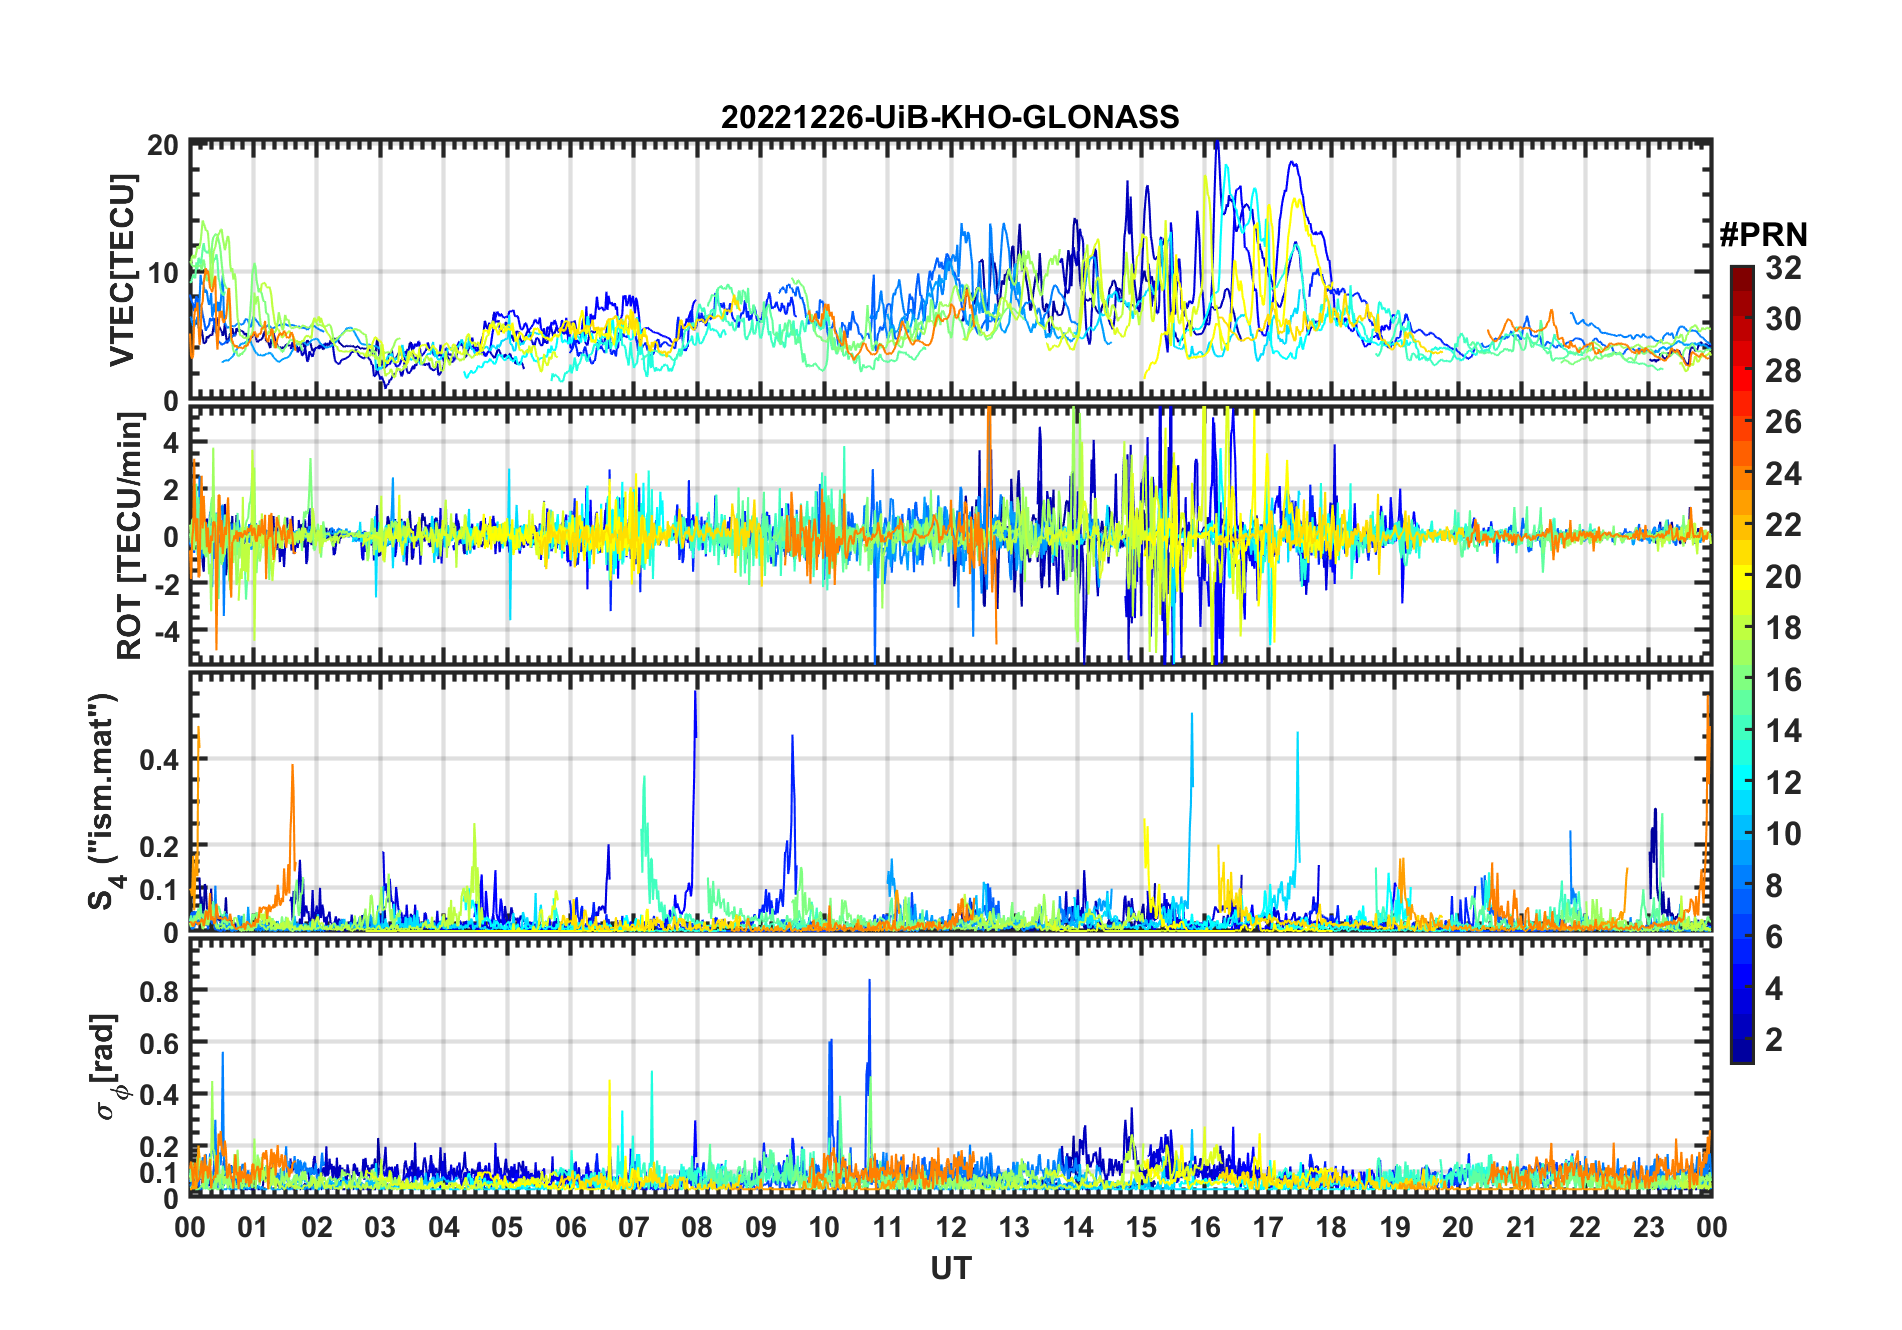Click the ROT time-series plot area
Viewport: 1902px width, 1330px height.
pyautogui.click(x=951, y=534)
